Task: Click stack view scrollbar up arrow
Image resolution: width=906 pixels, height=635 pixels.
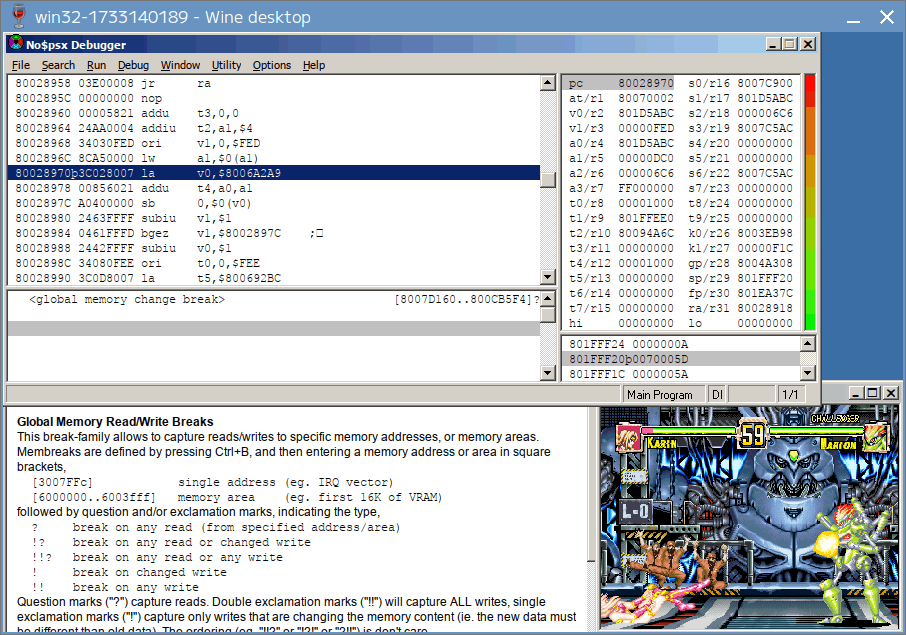Action: click(808, 344)
